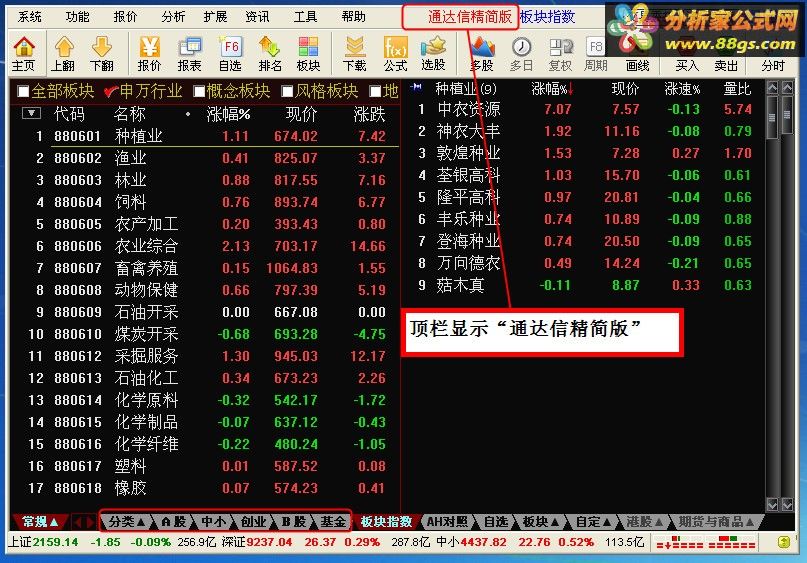Open the 报价 menu in menu bar
807x563 pixels.
125,17
